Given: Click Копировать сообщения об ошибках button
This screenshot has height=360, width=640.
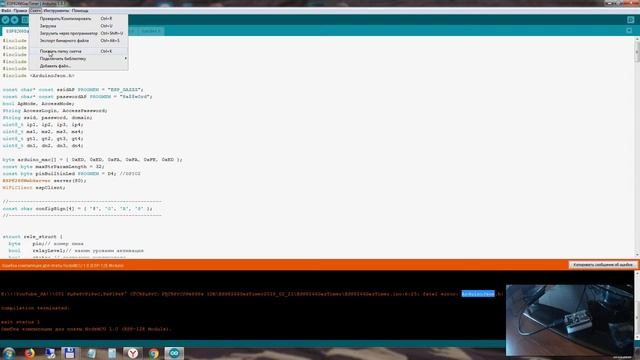Looking at the screenshot, I should [x=602, y=265].
